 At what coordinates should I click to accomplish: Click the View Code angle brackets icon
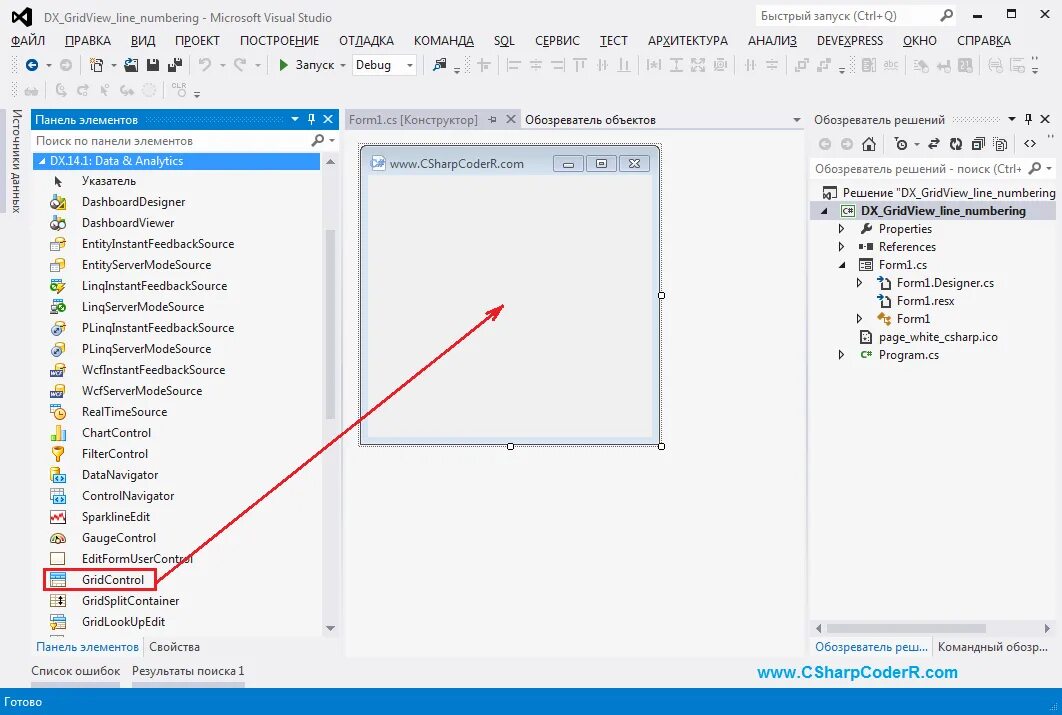click(1029, 144)
